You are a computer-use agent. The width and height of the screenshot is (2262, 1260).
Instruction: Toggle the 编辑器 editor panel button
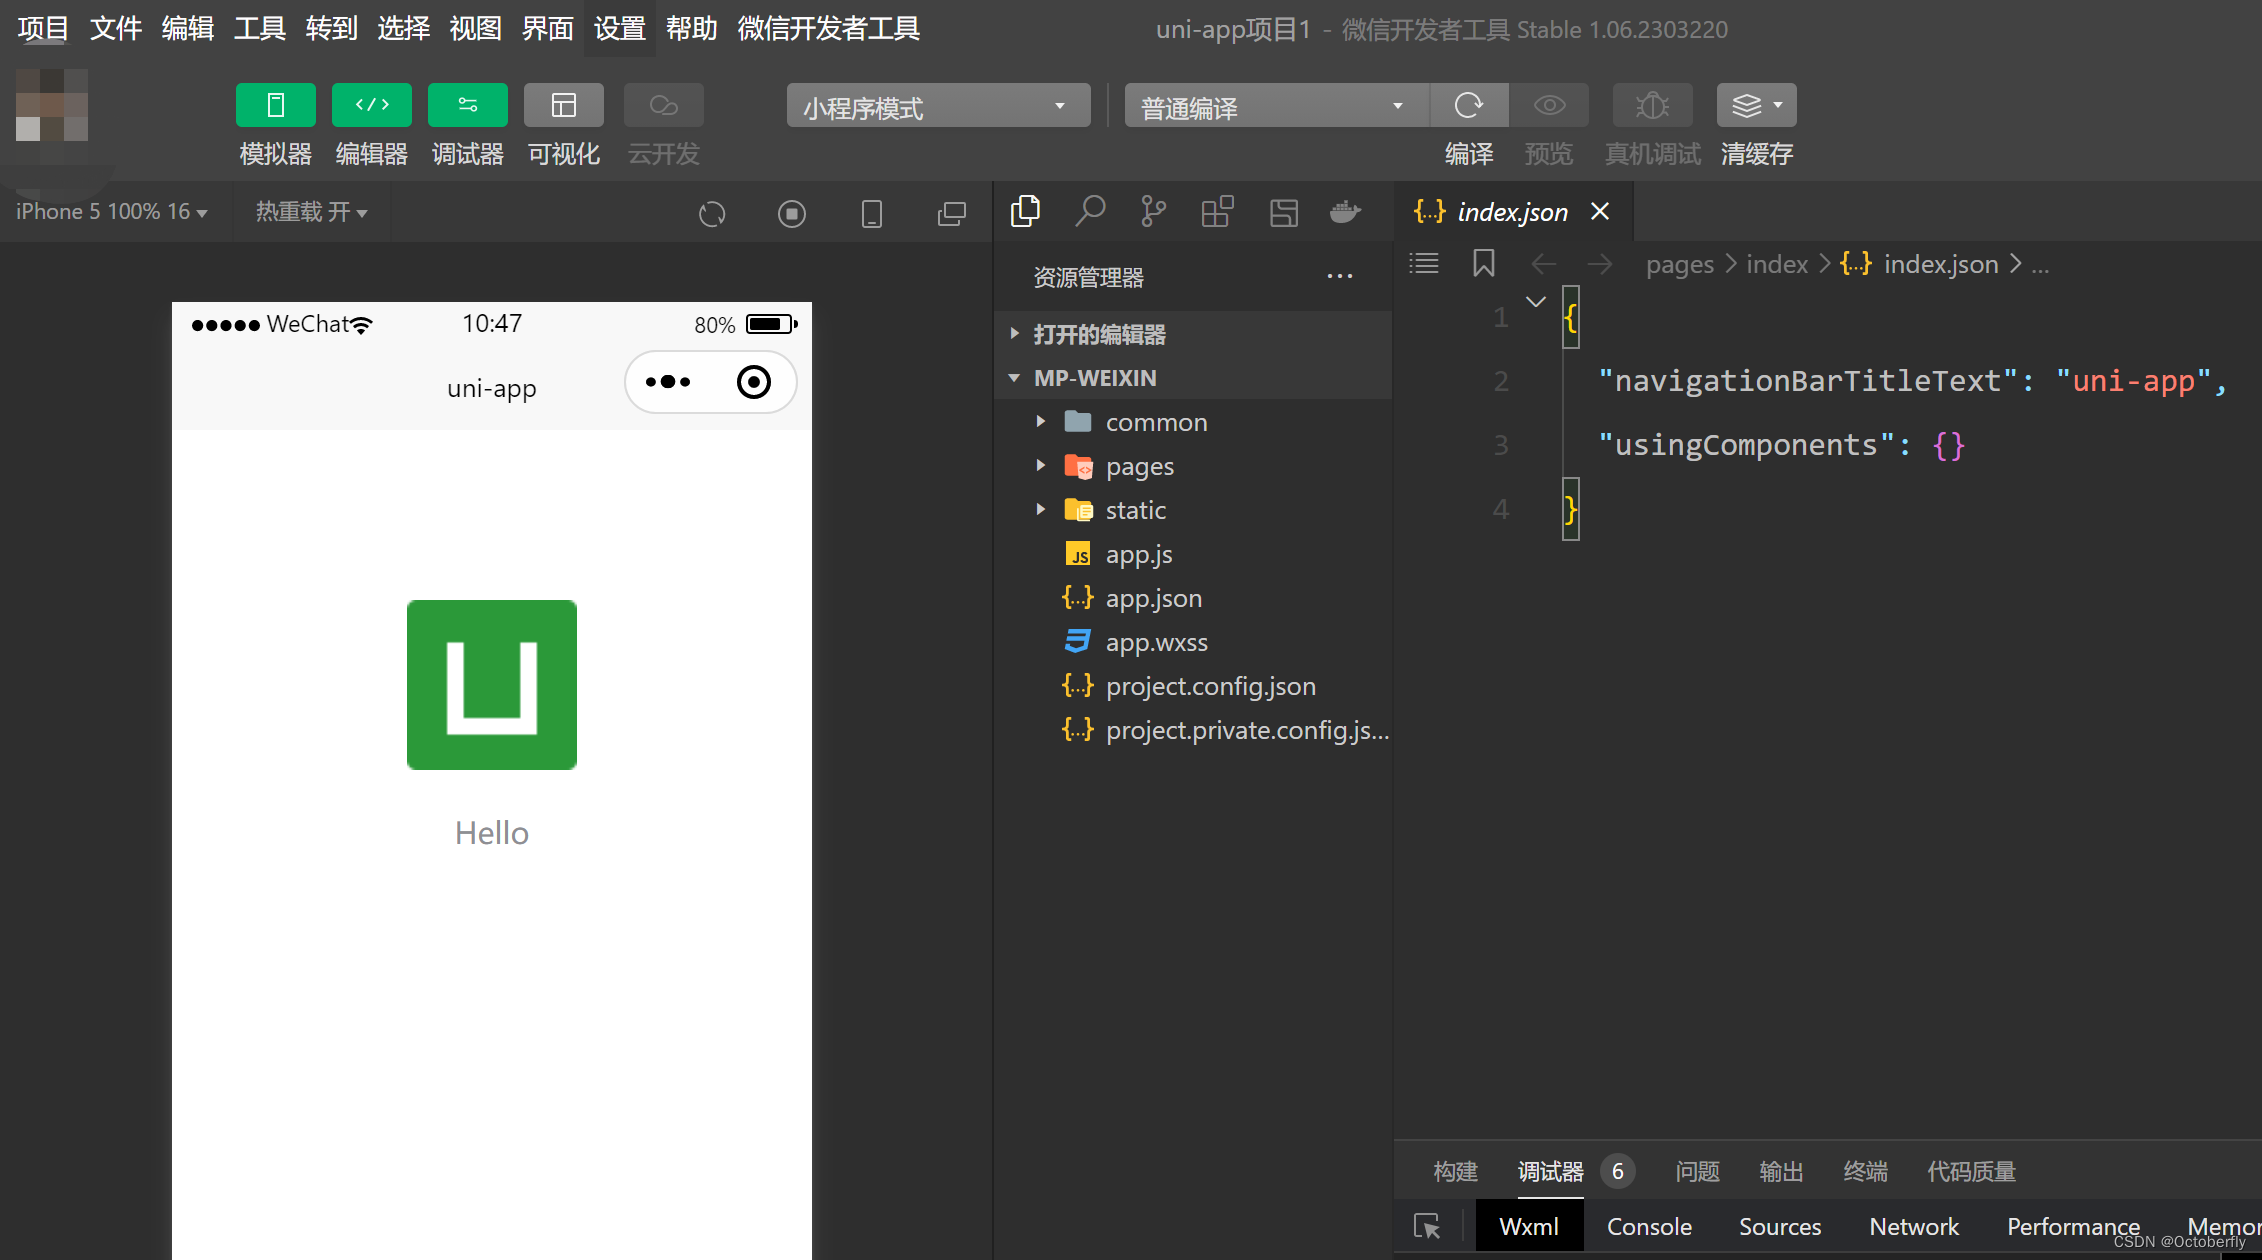[372, 106]
